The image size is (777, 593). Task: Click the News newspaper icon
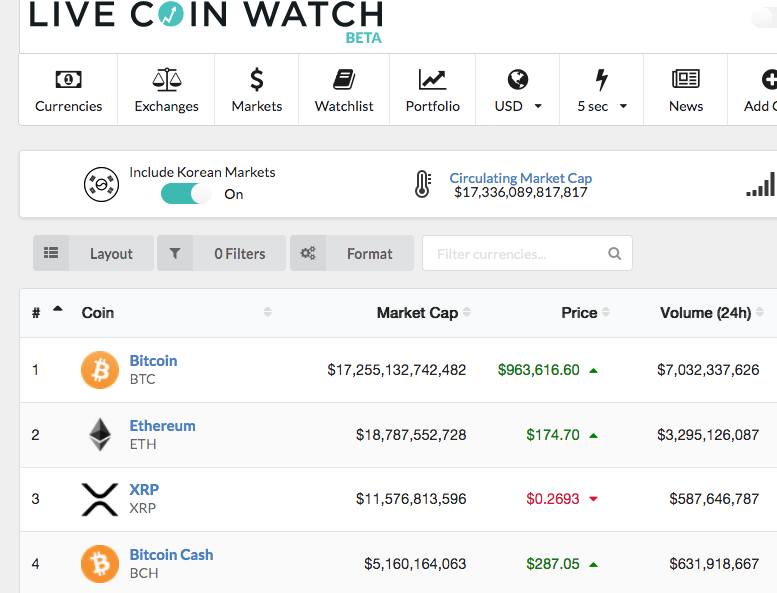[686, 79]
